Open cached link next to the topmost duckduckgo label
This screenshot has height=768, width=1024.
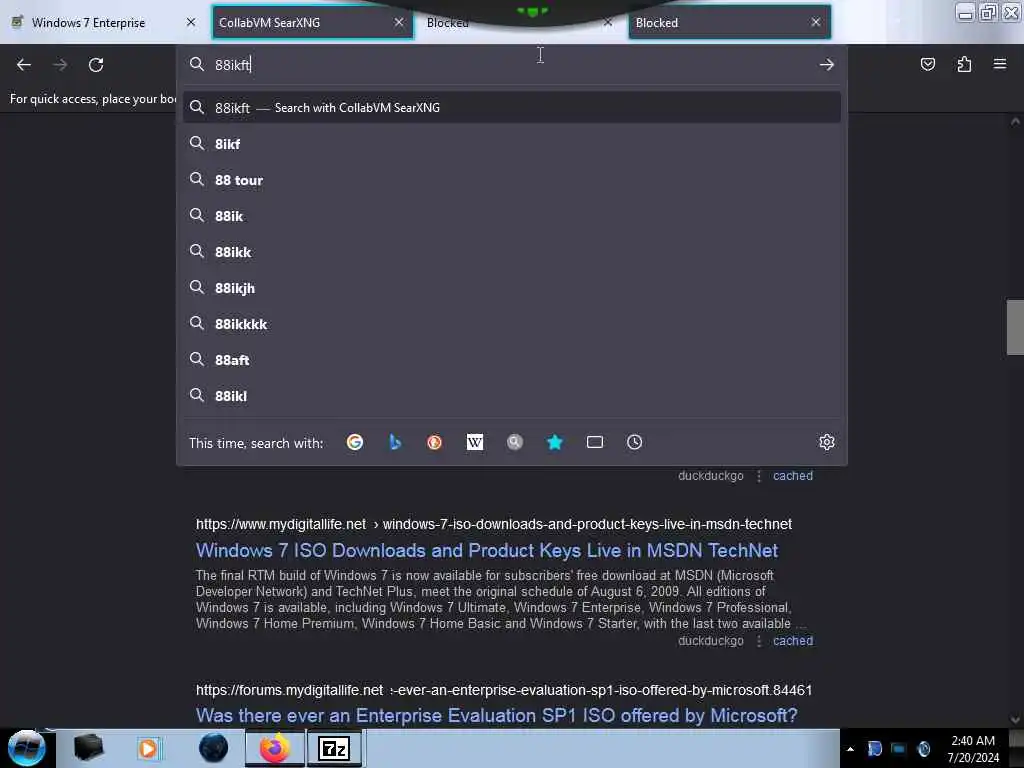[x=793, y=475]
